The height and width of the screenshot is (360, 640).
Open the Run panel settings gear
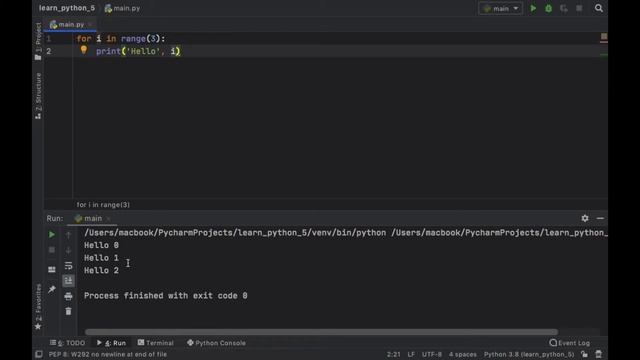click(585, 218)
